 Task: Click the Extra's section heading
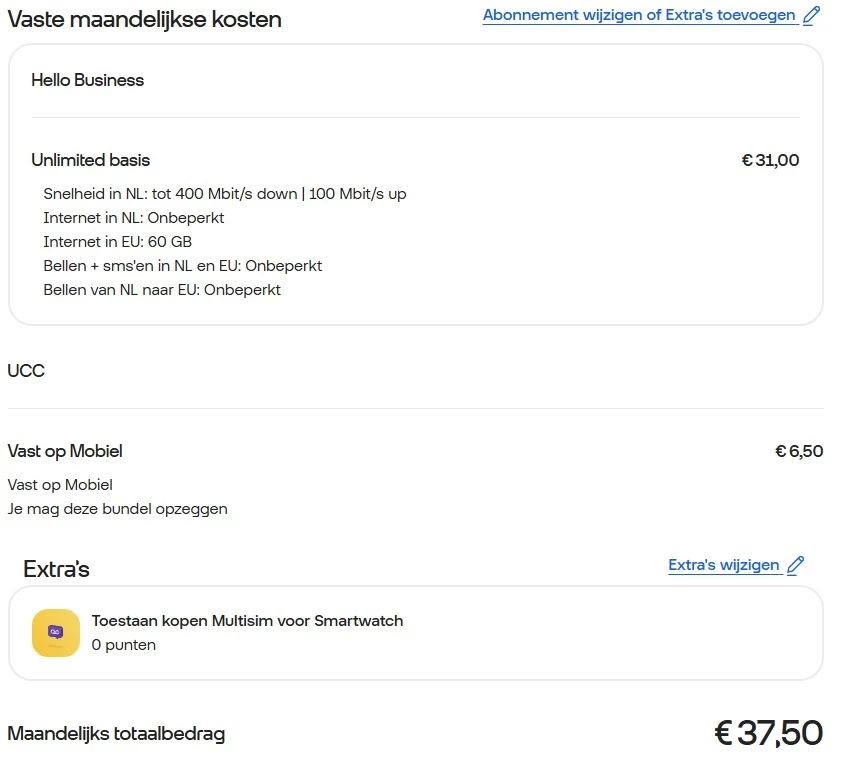tap(56, 569)
